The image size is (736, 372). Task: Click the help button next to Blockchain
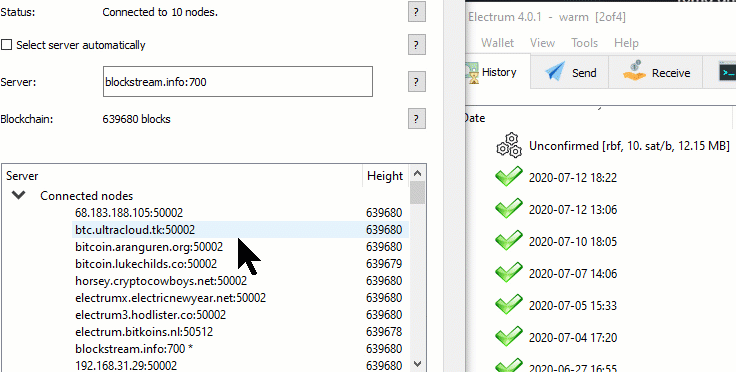[x=416, y=119]
